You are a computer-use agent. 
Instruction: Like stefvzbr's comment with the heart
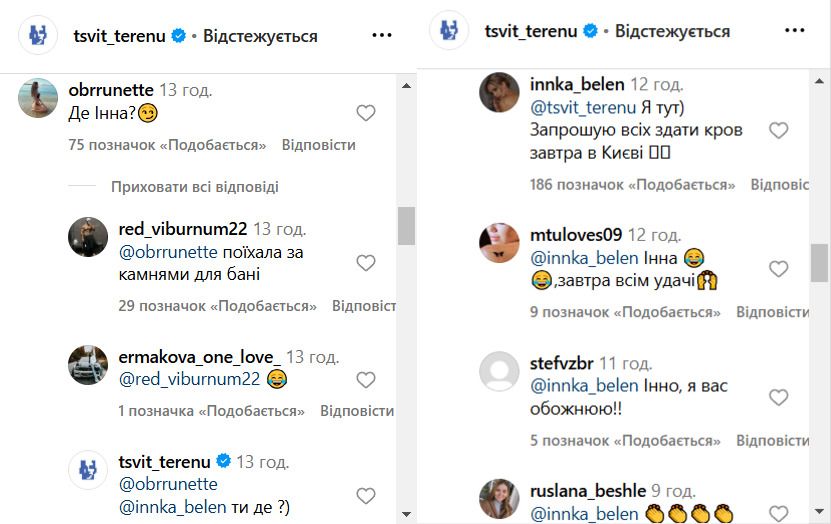point(778,398)
